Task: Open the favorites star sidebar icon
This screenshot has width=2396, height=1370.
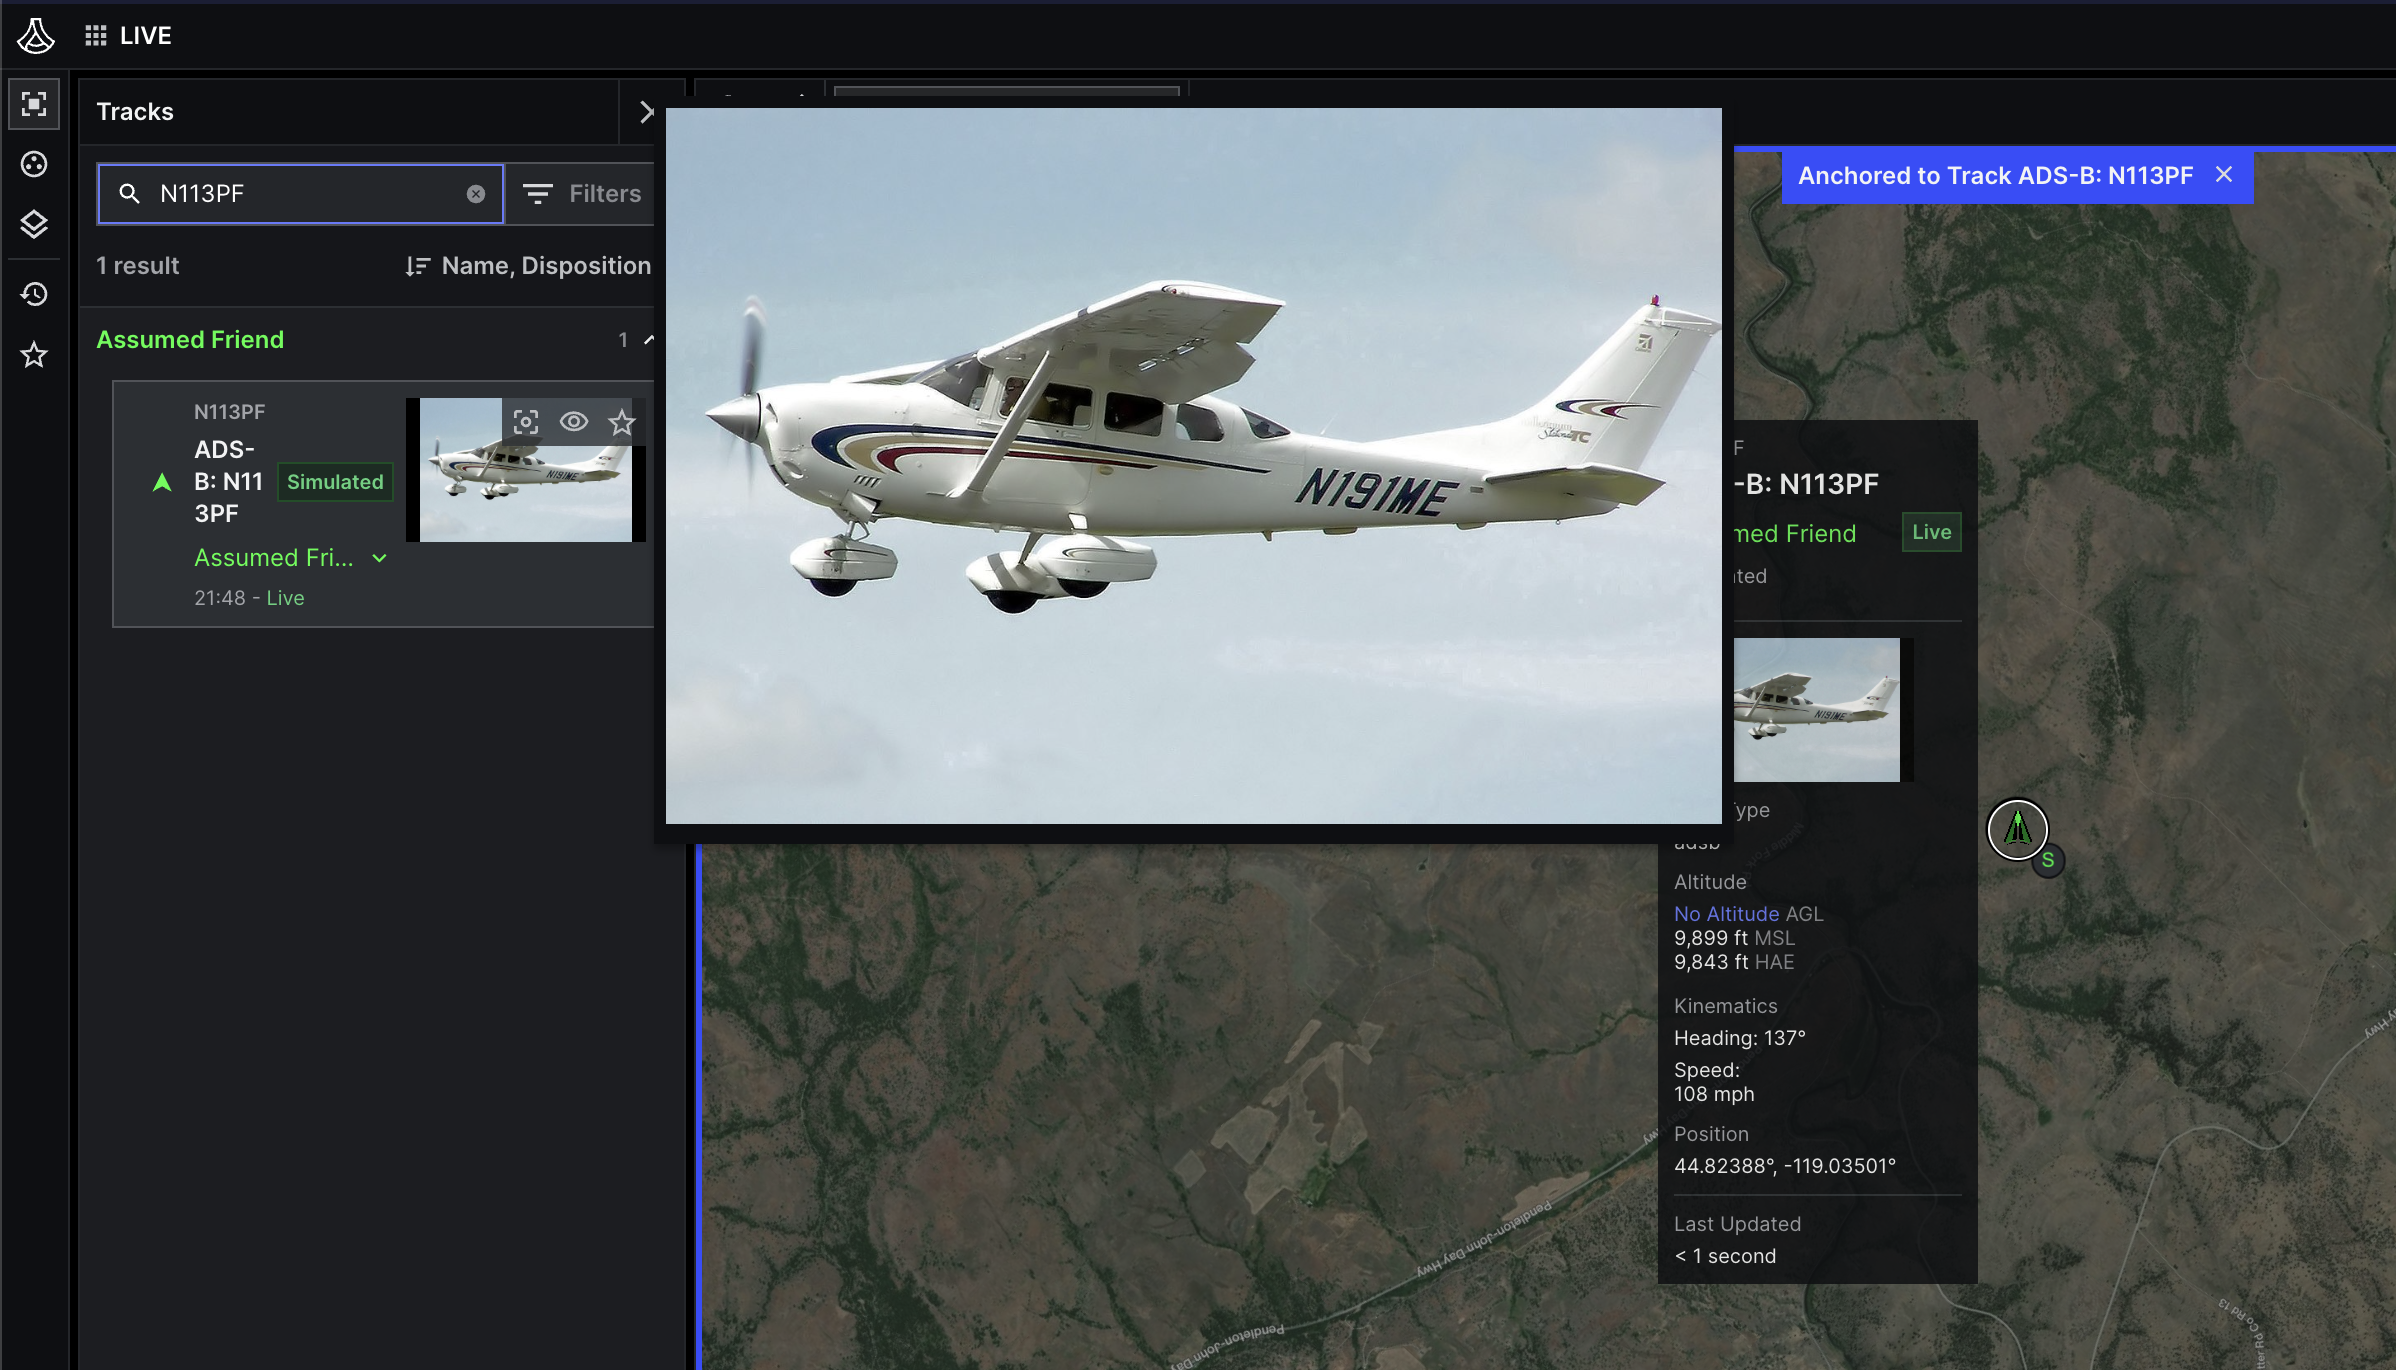Action: 34,355
